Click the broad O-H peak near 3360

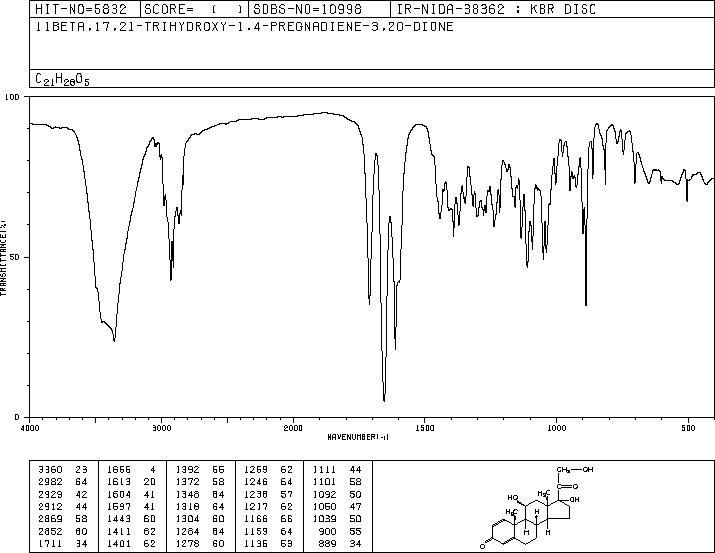click(x=114, y=340)
